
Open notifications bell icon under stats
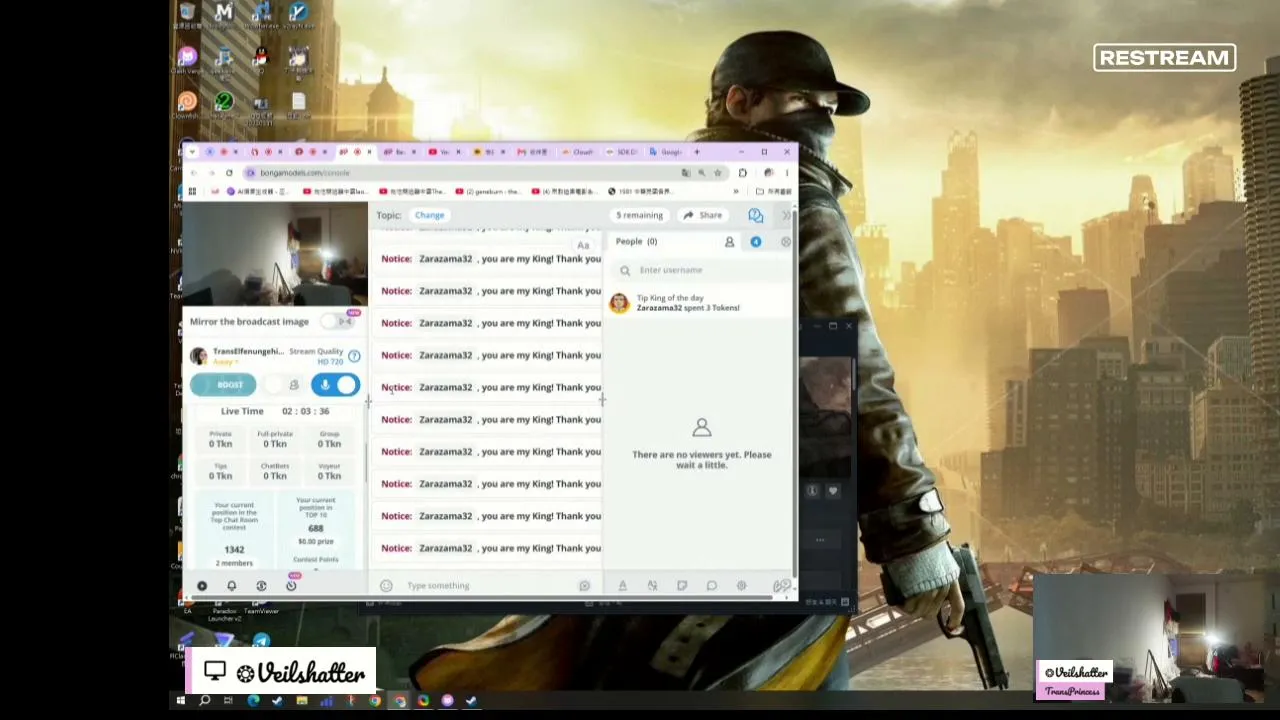pyautogui.click(x=231, y=586)
